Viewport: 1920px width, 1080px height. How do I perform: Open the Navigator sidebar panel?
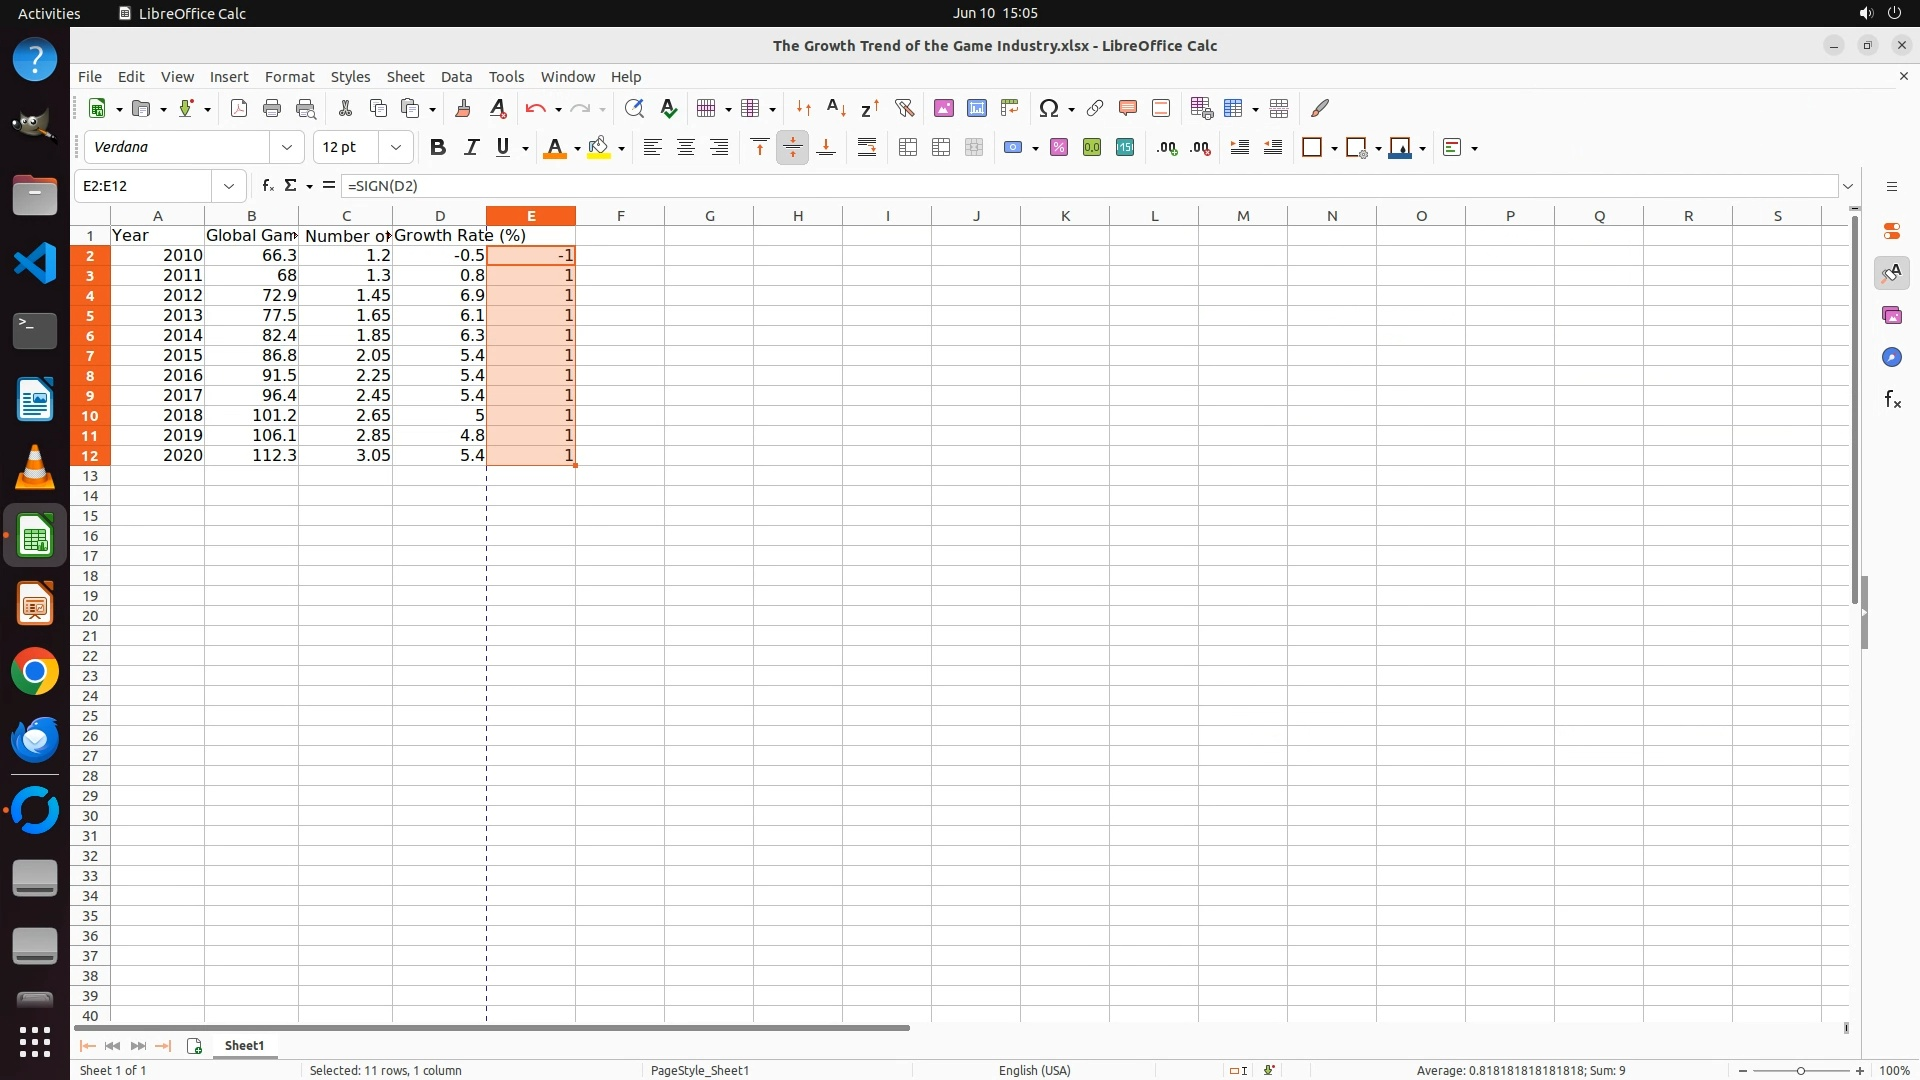1892,358
